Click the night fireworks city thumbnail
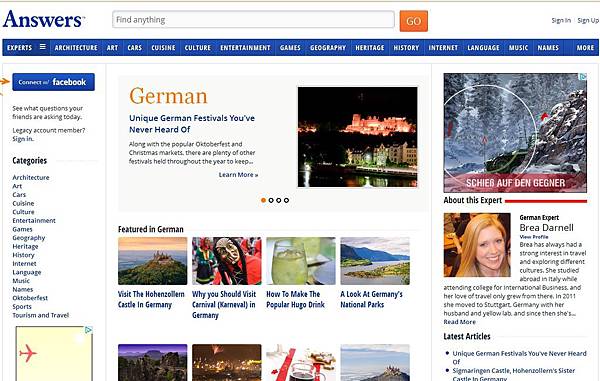Viewport: 600px width, 381px height. coord(227,363)
